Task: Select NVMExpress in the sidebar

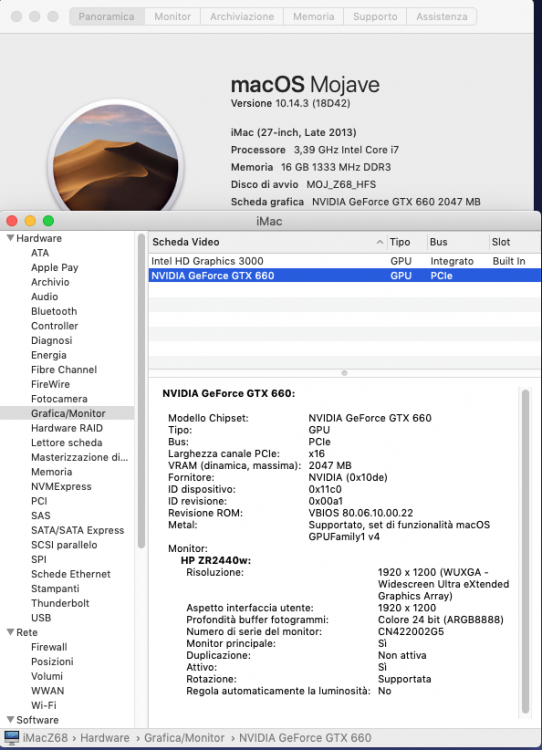Action: 61,486
